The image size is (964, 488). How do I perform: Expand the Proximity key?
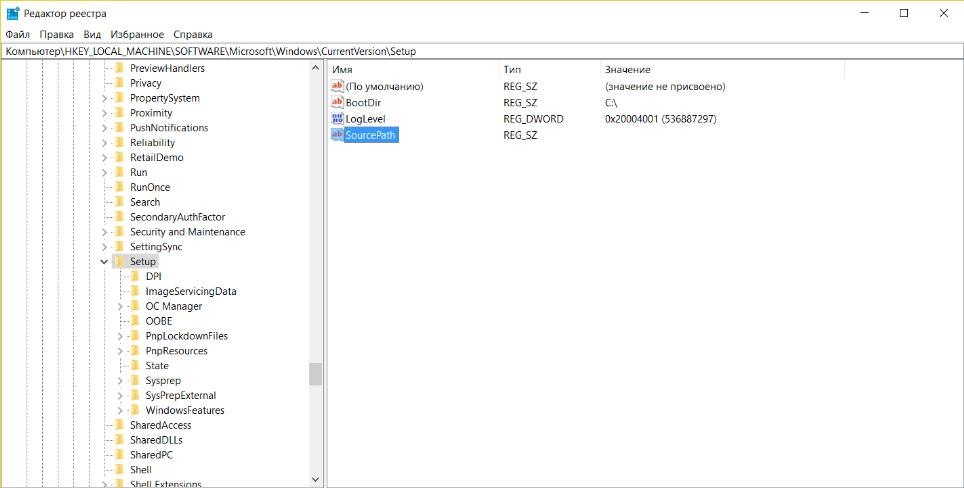(x=104, y=112)
